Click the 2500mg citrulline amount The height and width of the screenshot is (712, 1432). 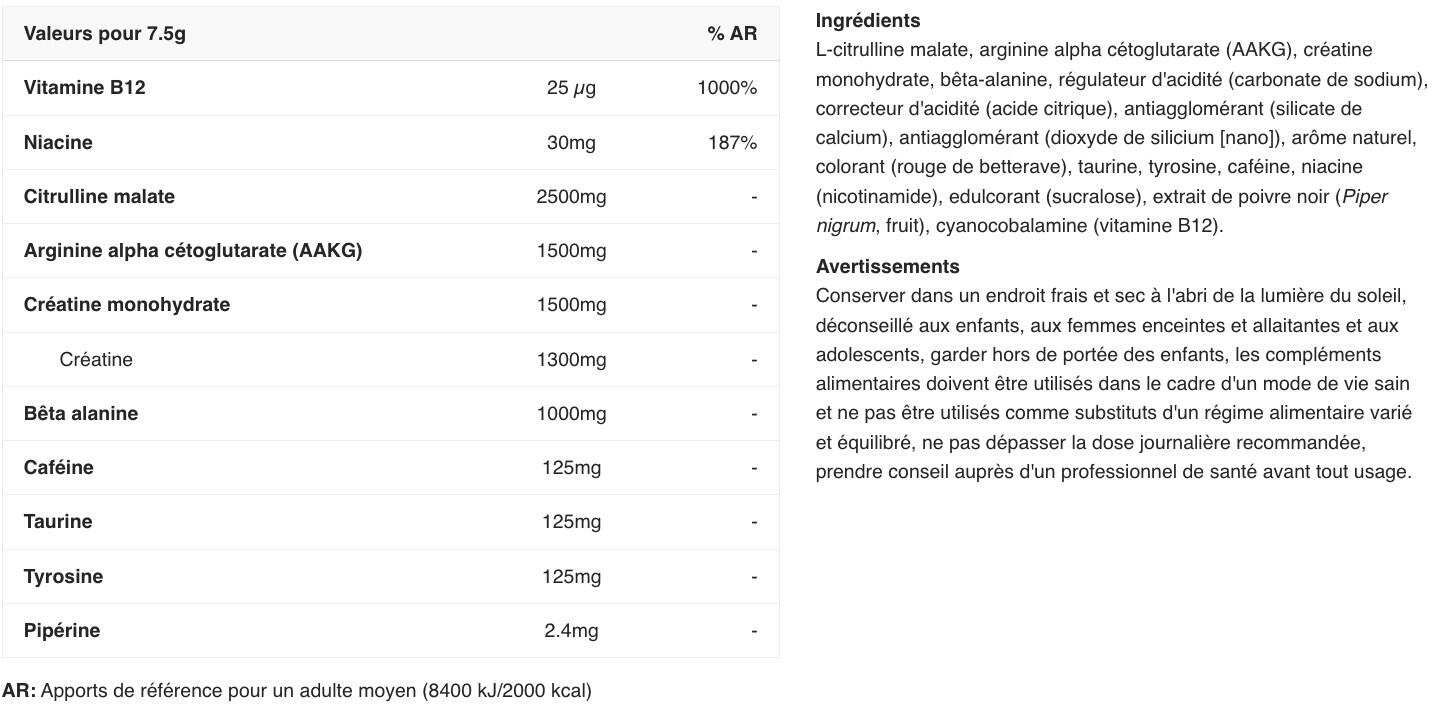(x=571, y=197)
